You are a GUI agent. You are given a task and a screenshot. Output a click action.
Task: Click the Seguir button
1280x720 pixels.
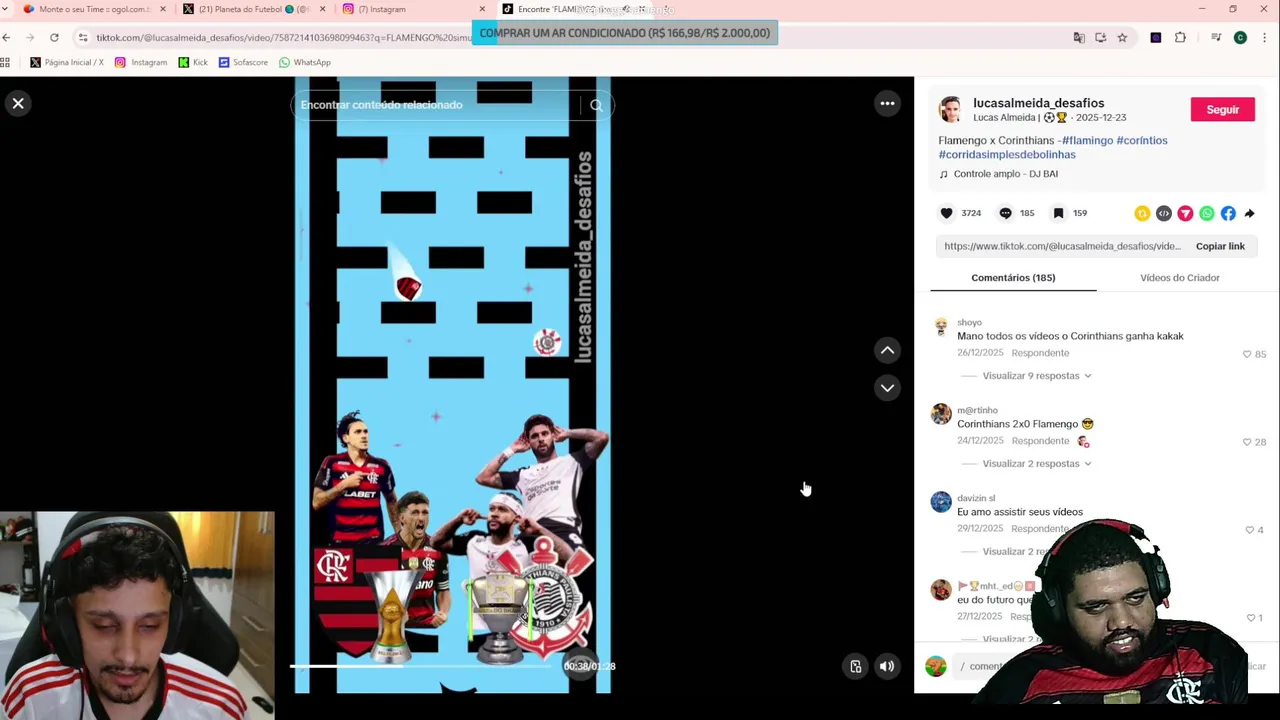pyautogui.click(x=1222, y=109)
